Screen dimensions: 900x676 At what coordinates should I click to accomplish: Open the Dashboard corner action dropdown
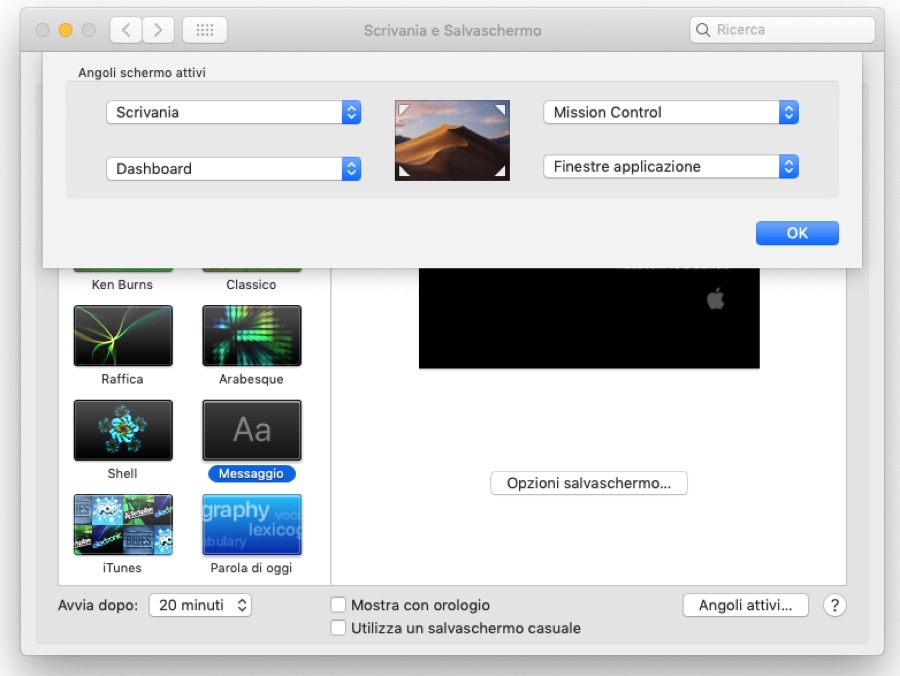(232, 166)
